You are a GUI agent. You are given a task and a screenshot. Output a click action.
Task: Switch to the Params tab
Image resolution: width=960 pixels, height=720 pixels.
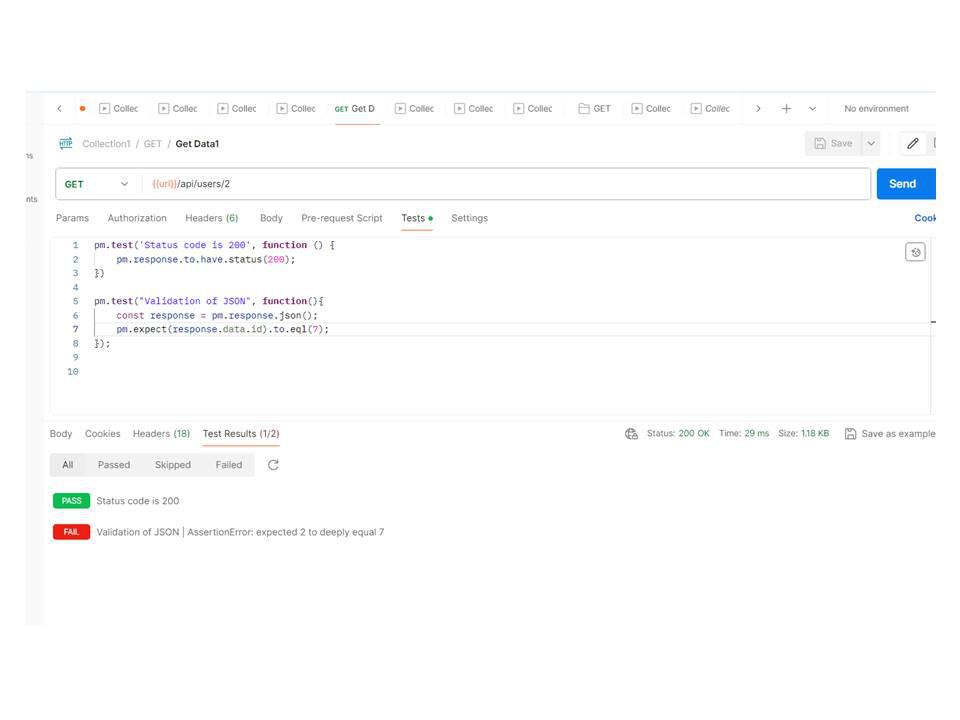click(72, 218)
